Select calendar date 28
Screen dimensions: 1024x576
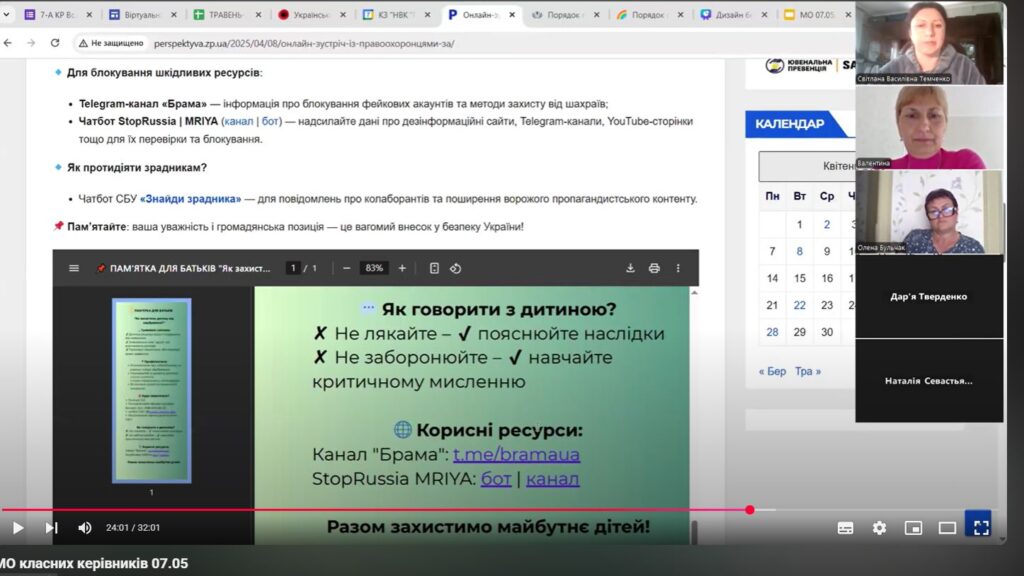(x=772, y=332)
